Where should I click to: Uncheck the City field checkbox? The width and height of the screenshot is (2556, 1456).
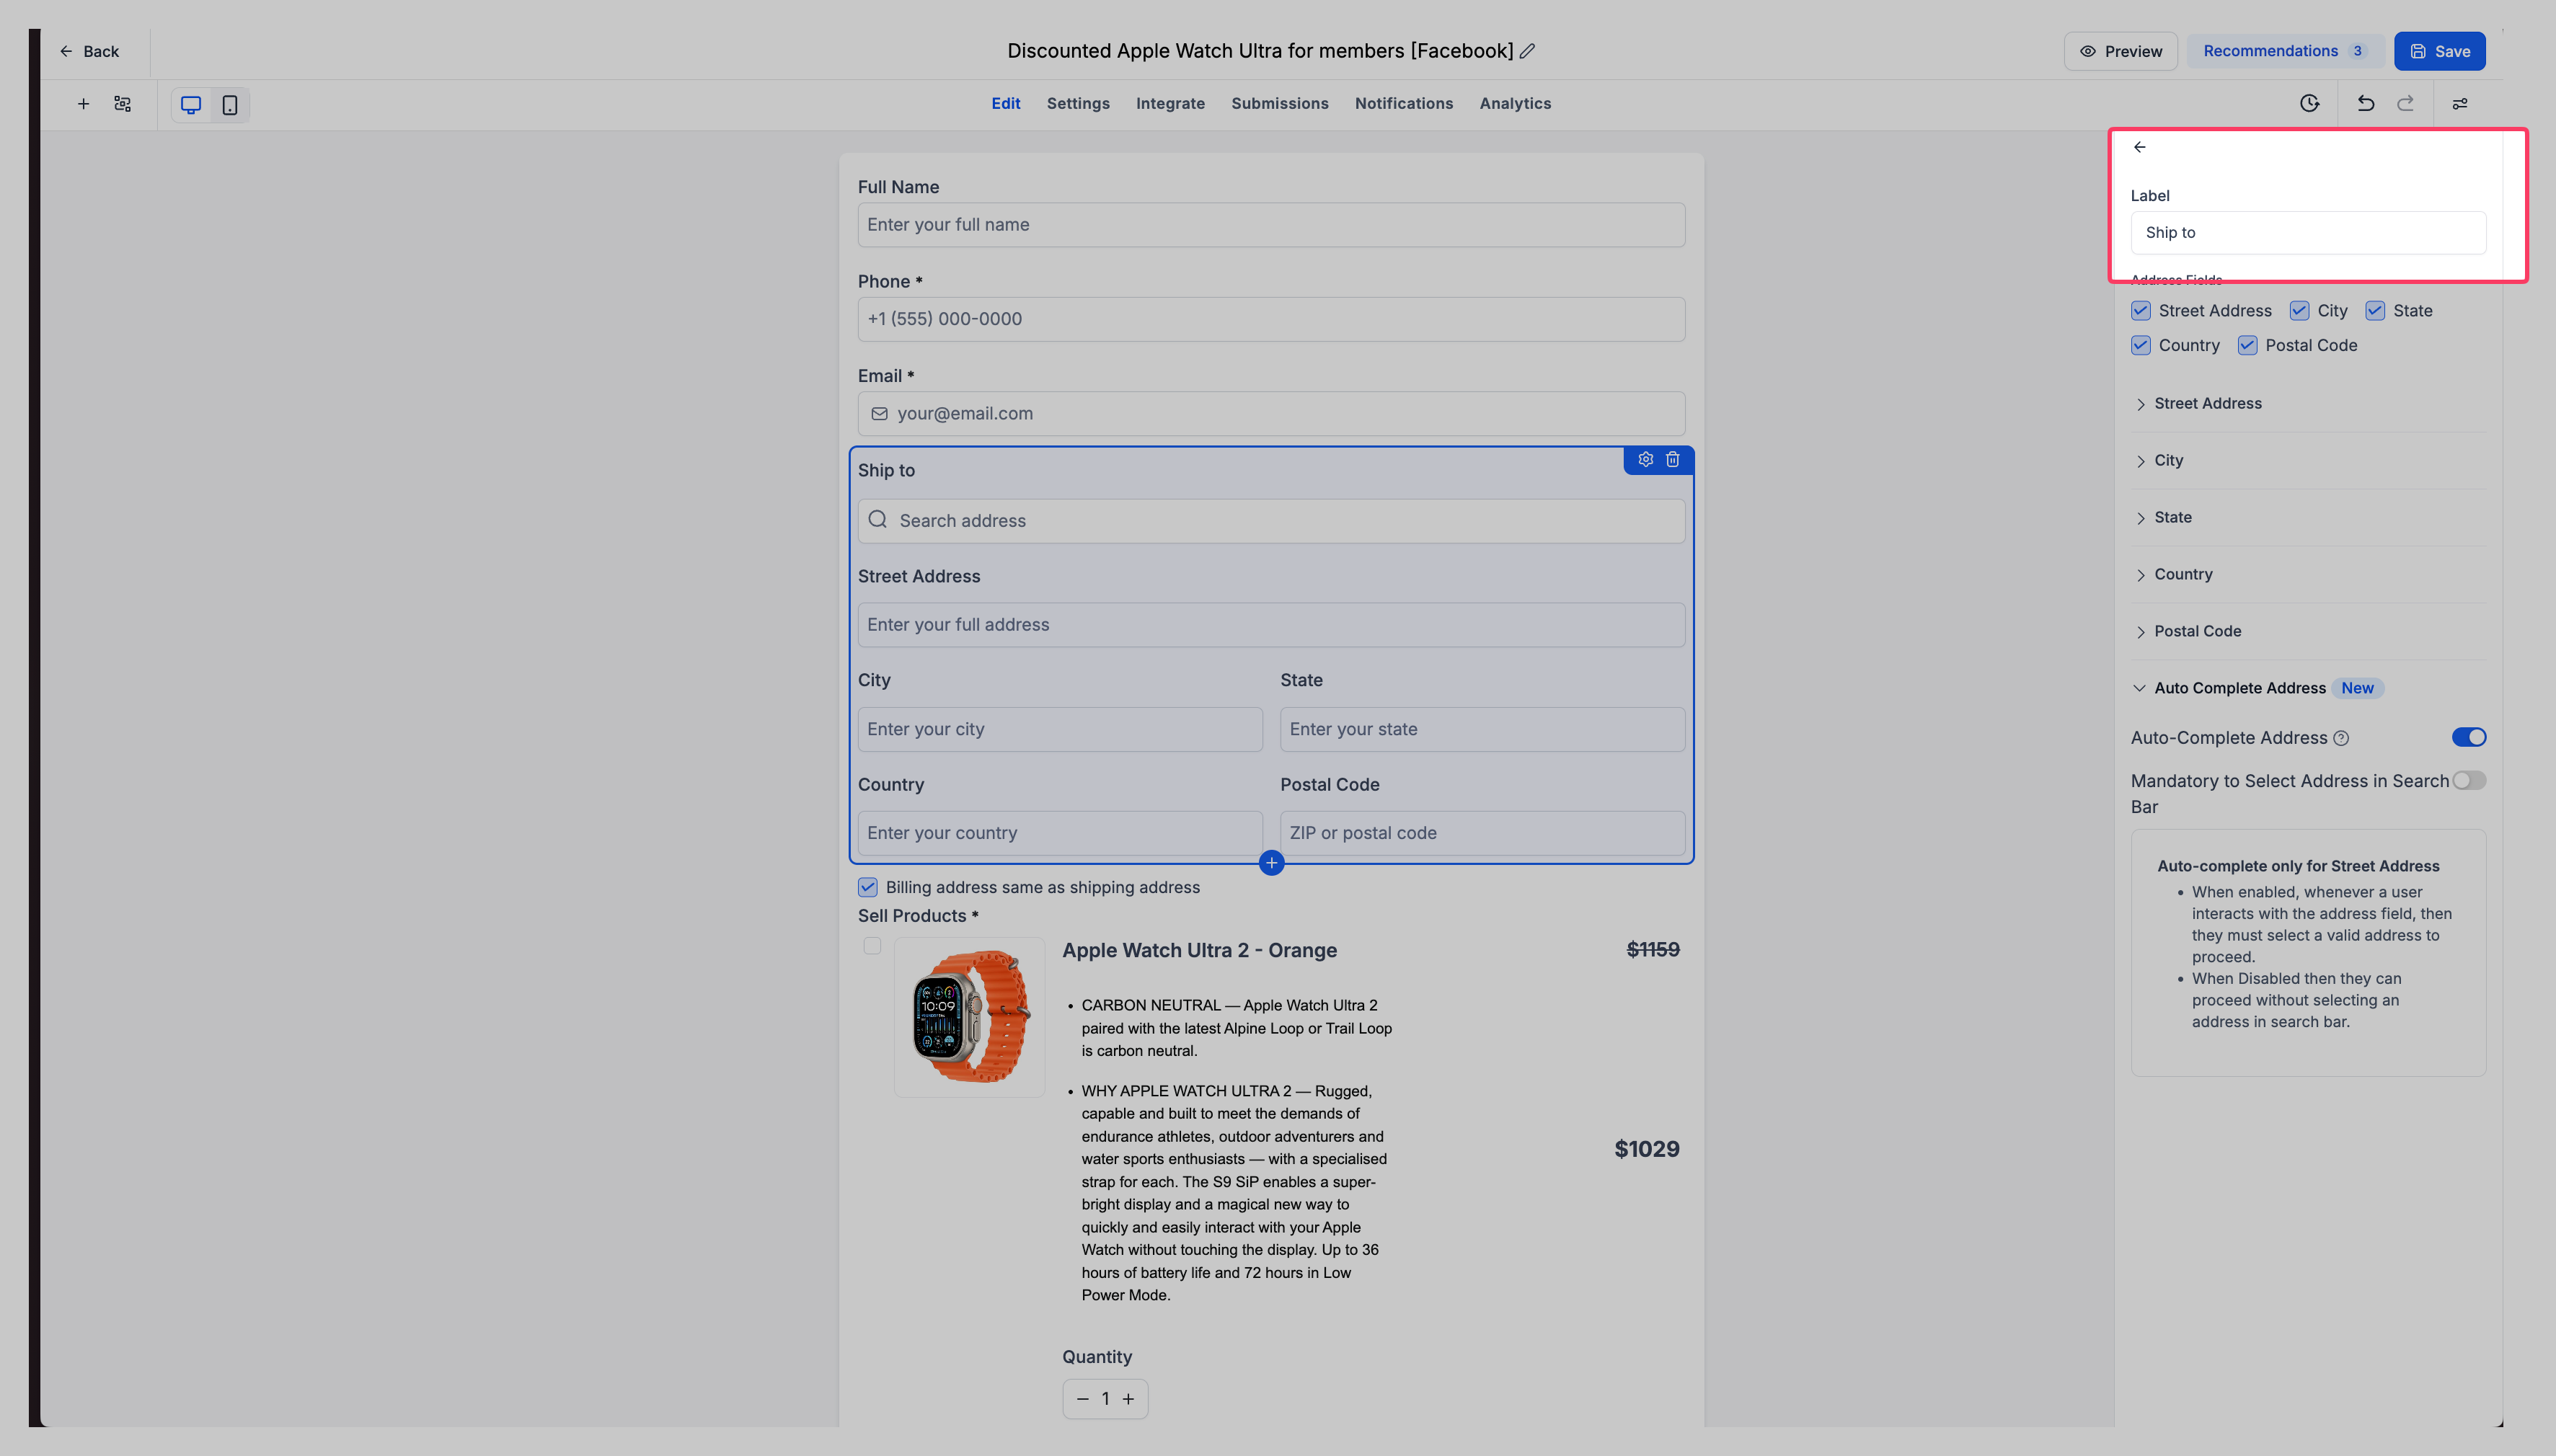coord(2300,311)
